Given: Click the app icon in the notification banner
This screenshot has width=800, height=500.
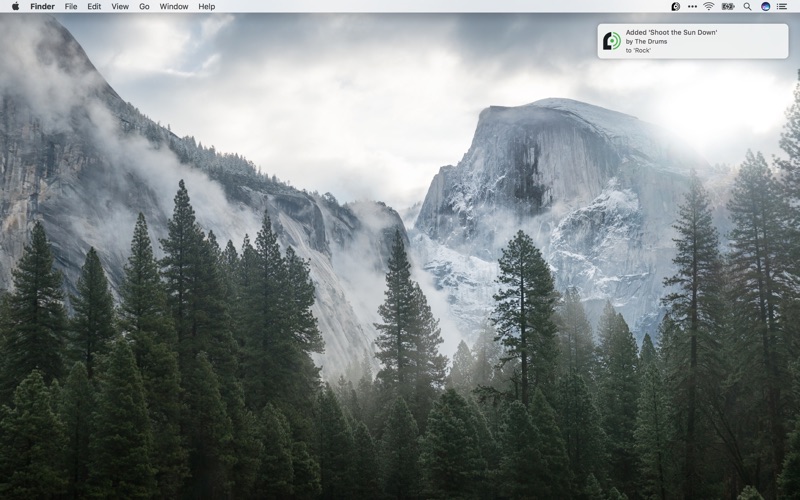Looking at the screenshot, I should [612, 41].
